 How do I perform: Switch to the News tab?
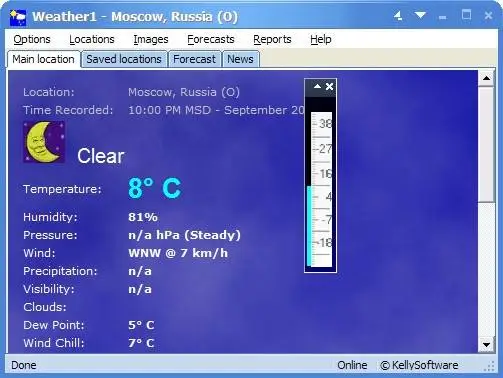(240, 59)
